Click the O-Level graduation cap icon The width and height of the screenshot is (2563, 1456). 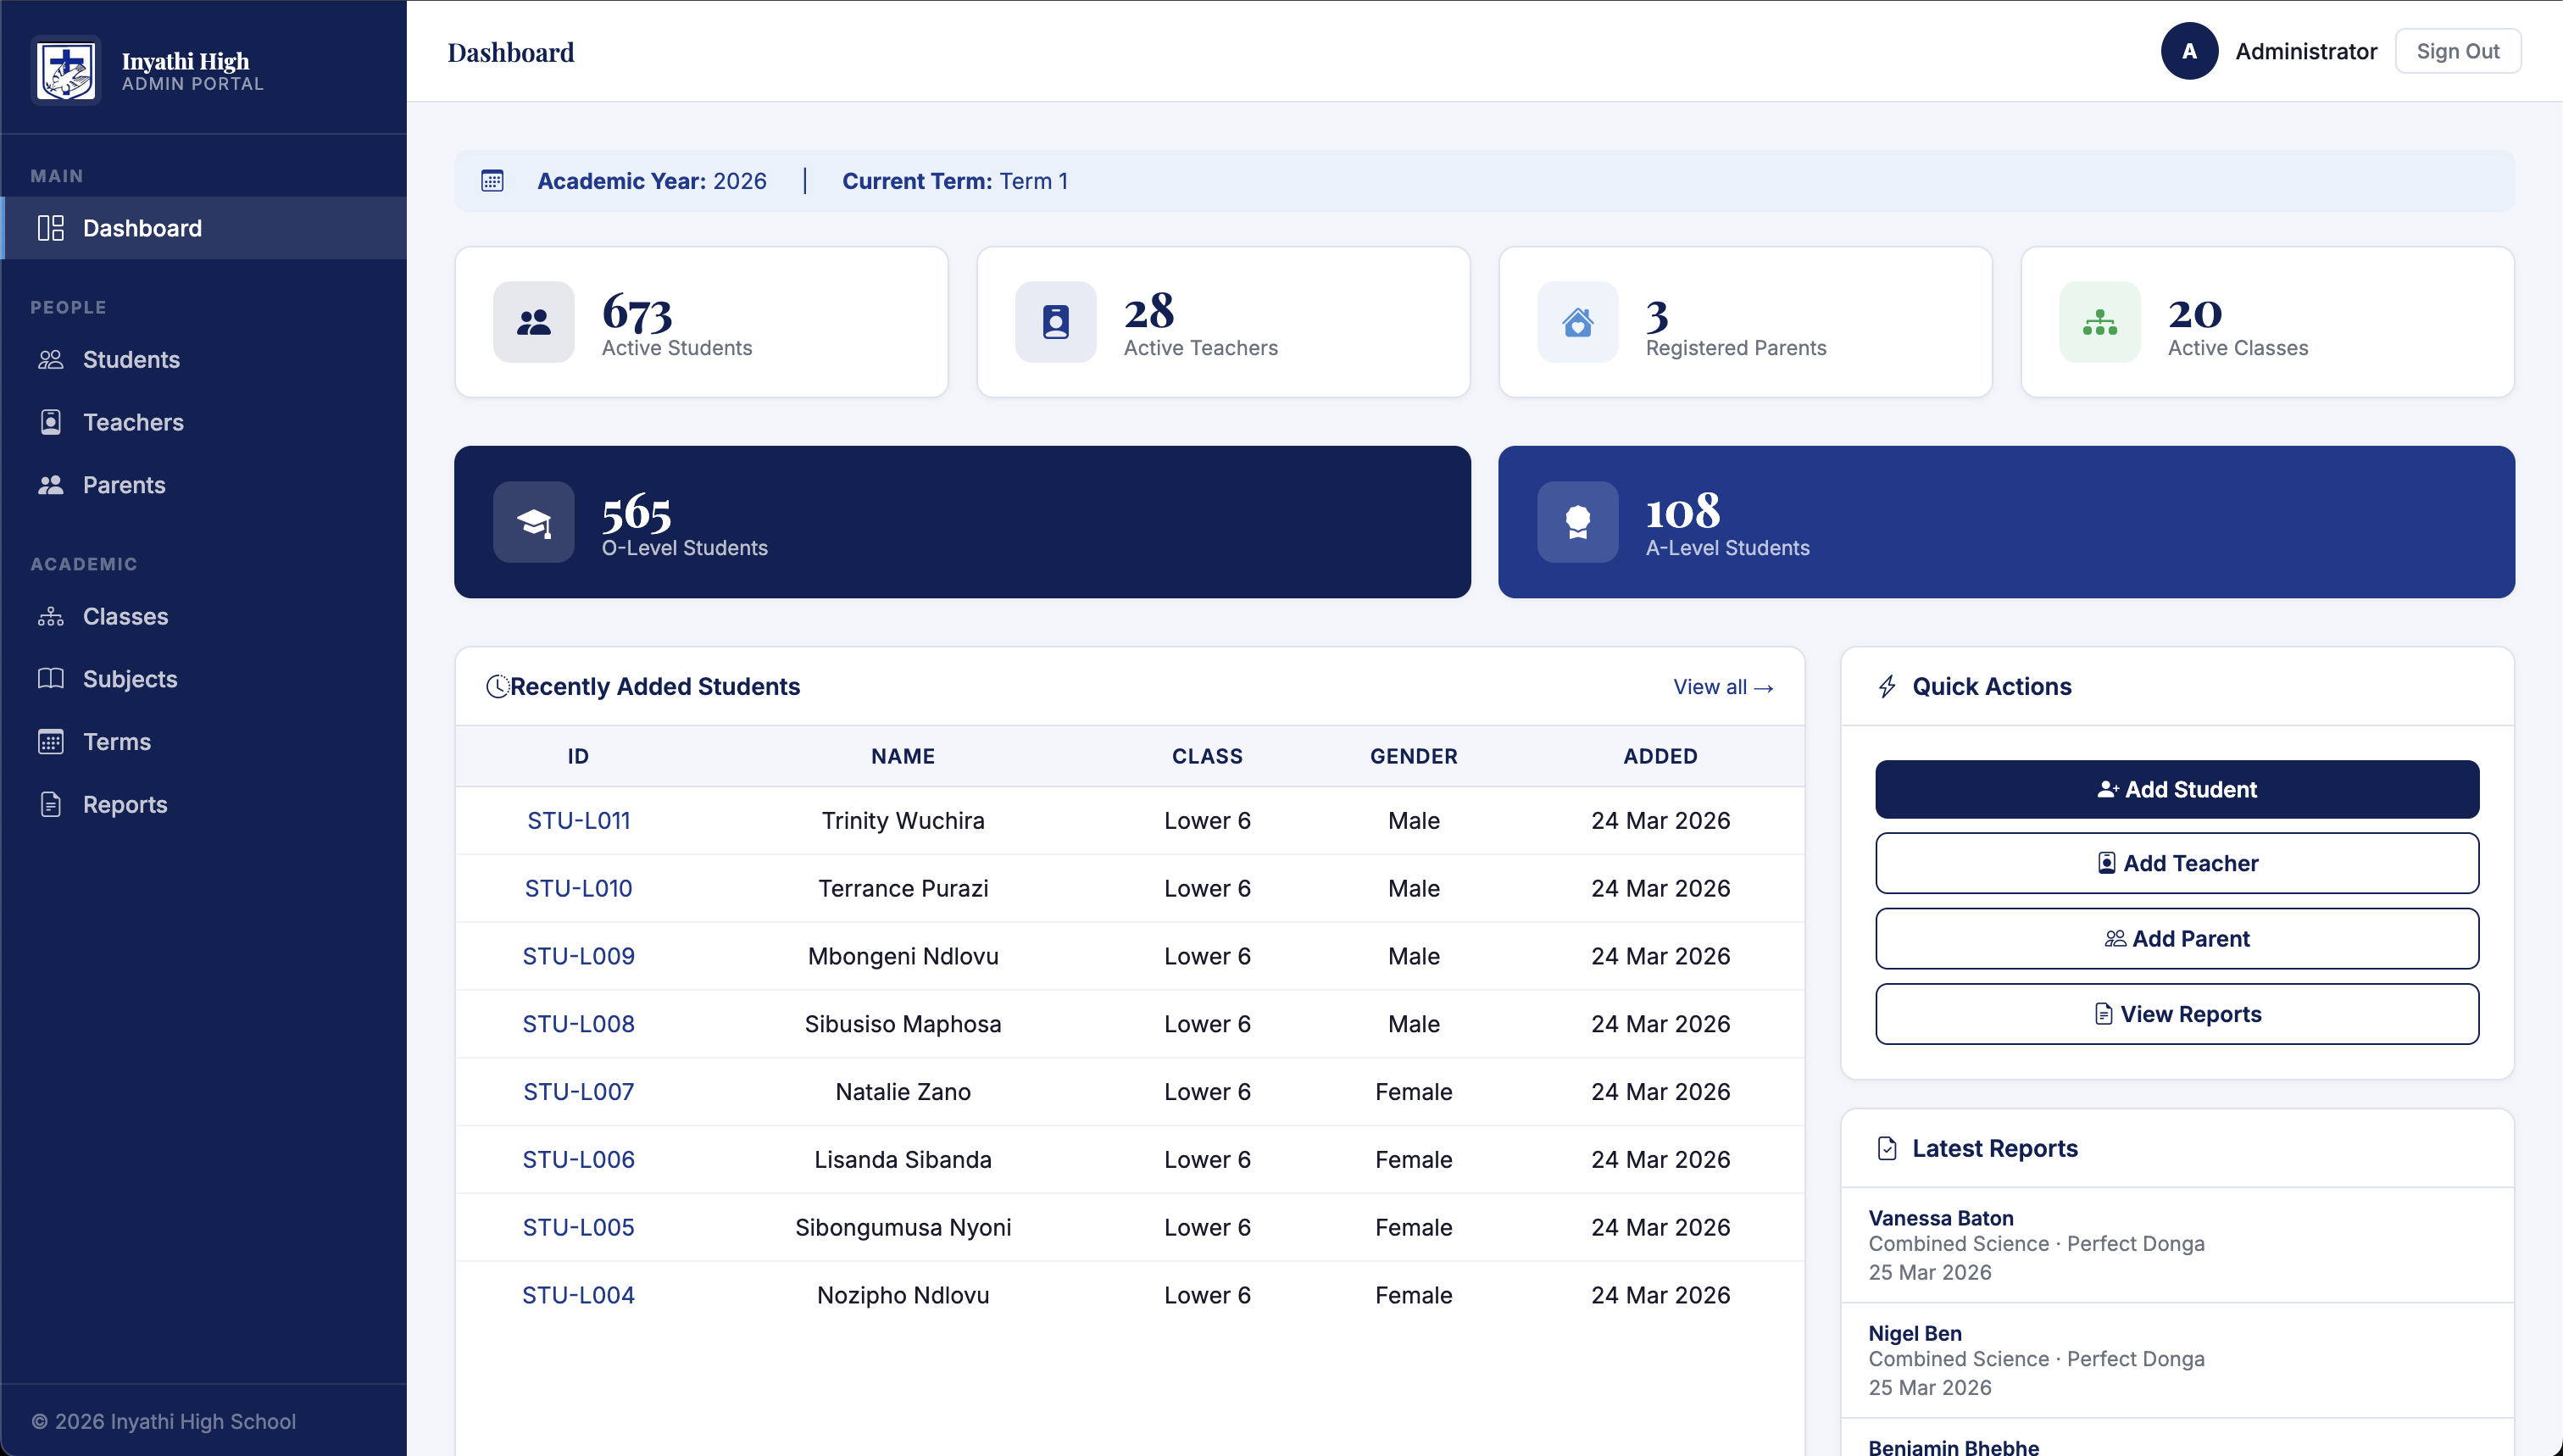tap(533, 522)
